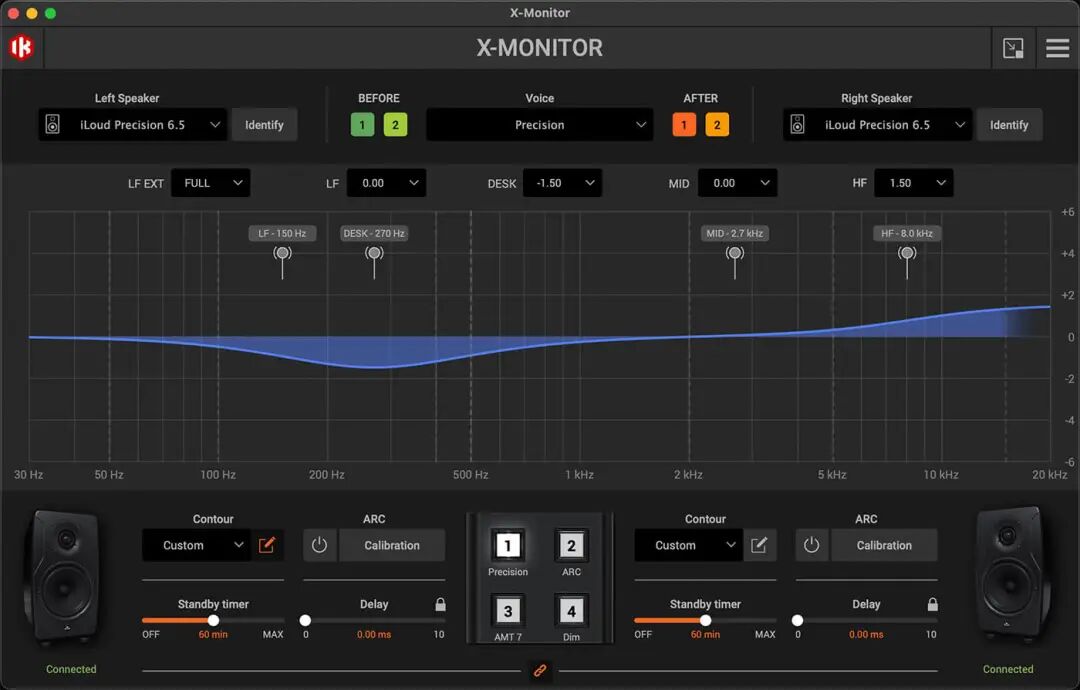Image resolution: width=1080 pixels, height=690 pixels.
Task: Click the right Delay lock icon
Action: click(933, 605)
